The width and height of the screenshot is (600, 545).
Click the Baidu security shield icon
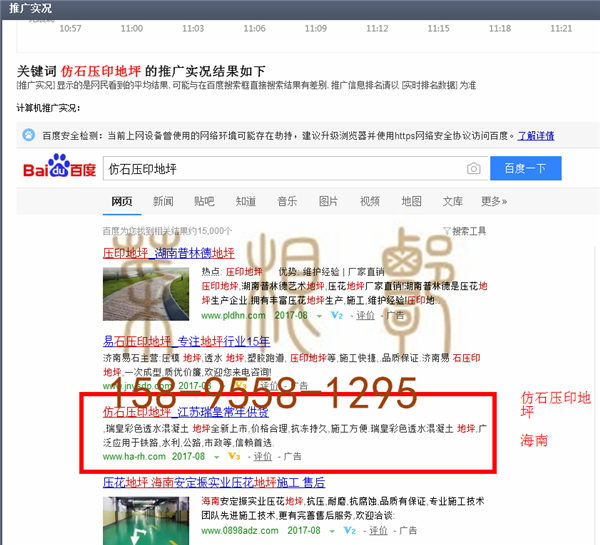coord(28,135)
